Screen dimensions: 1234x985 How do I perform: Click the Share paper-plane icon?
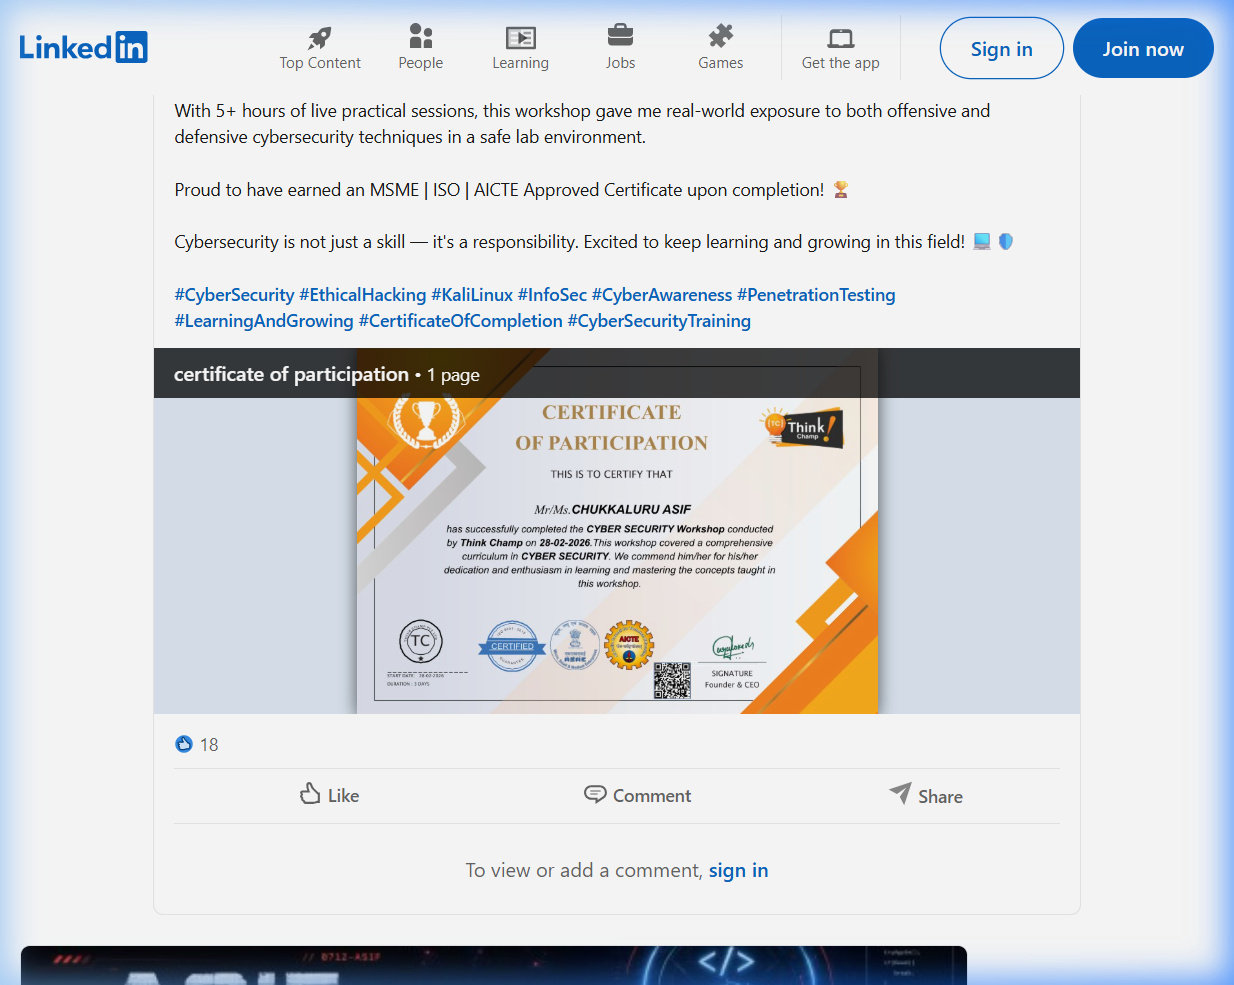tap(901, 793)
